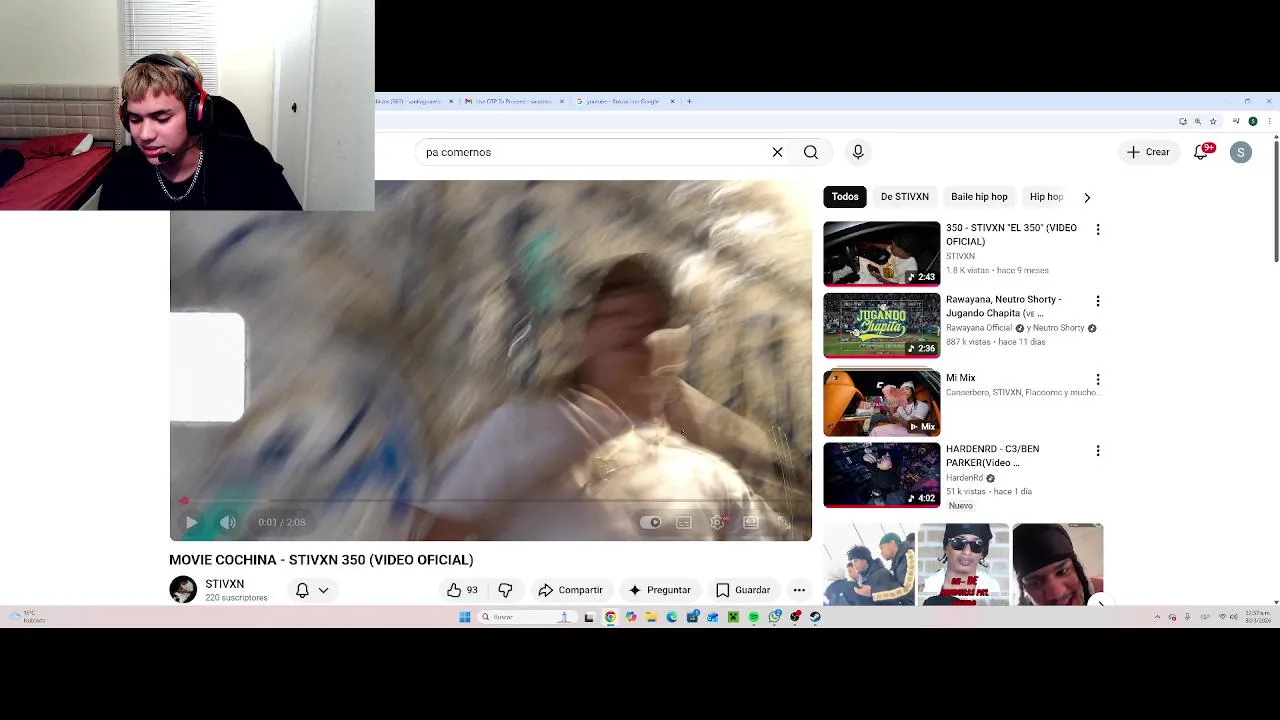The image size is (1280, 720).
Task: Mute the video using the volume icon
Action: (228, 522)
